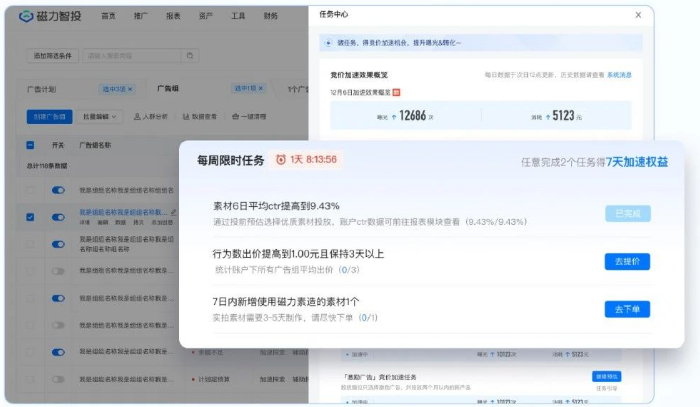Click the 5123 spend value
Viewport: 700px width, 407px height.
click(563, 116)
